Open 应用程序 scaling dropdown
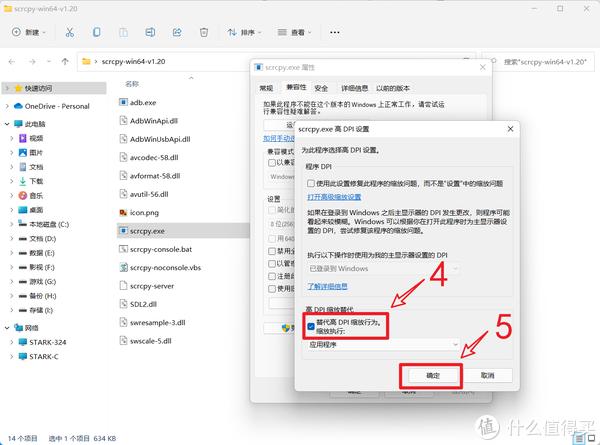Image resolution: width=600 pixels, height=445 pixels. [383, 344]
